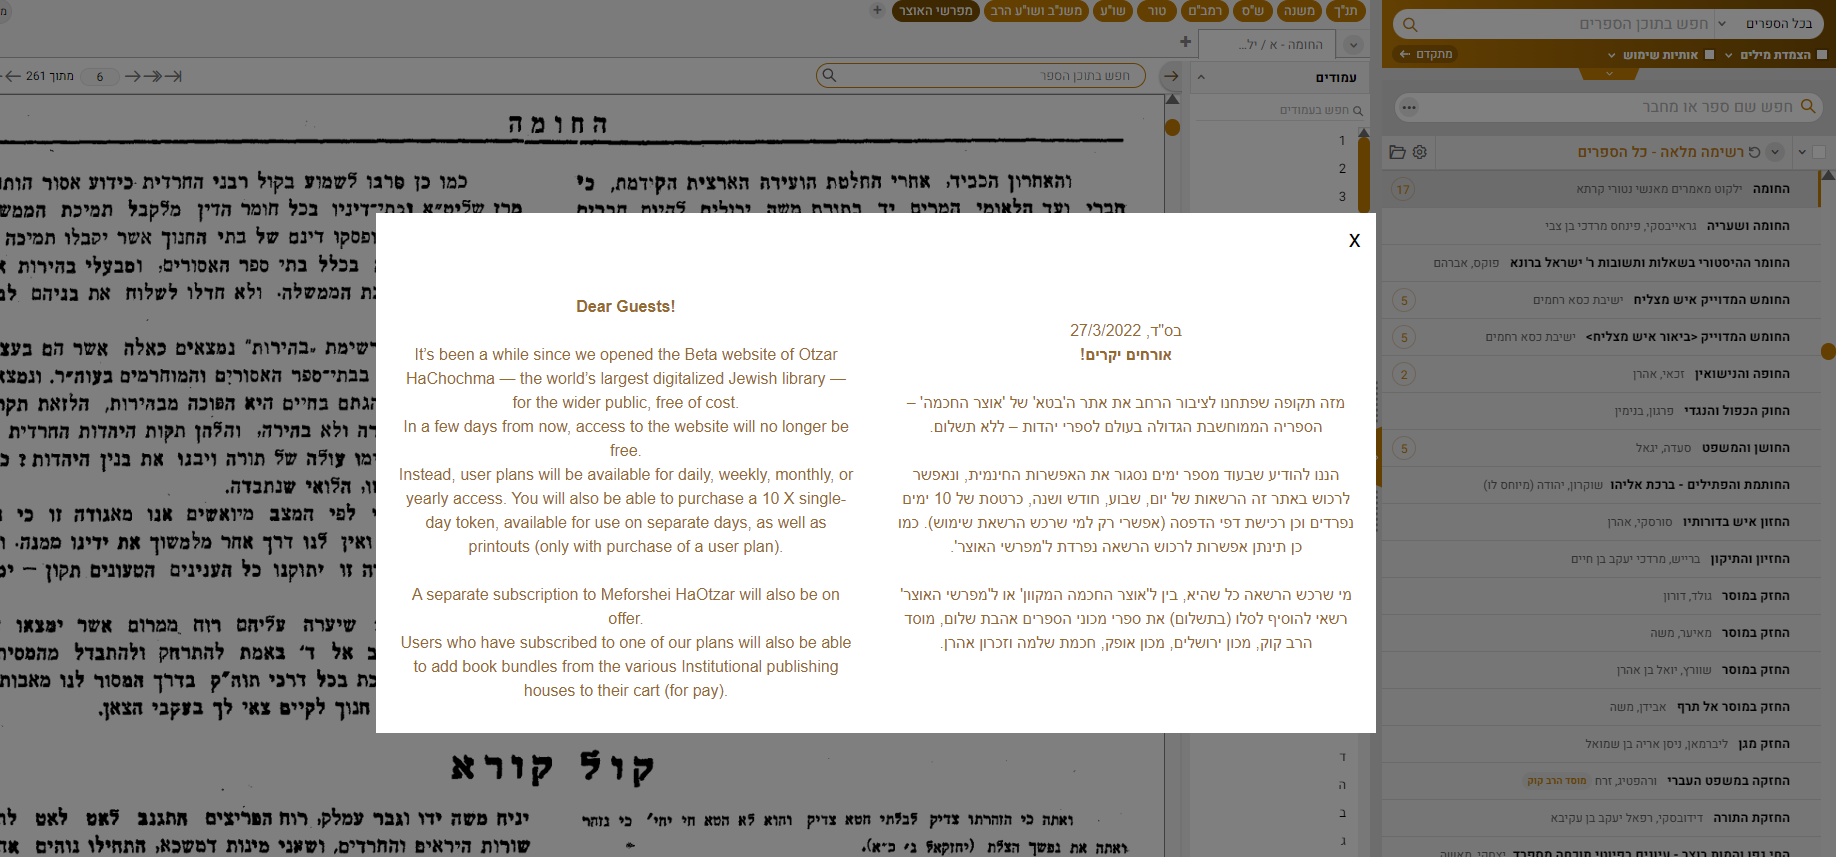
Task: Open the tab list dropdown beside the החומה tab
Action: tap(1353, 45)
